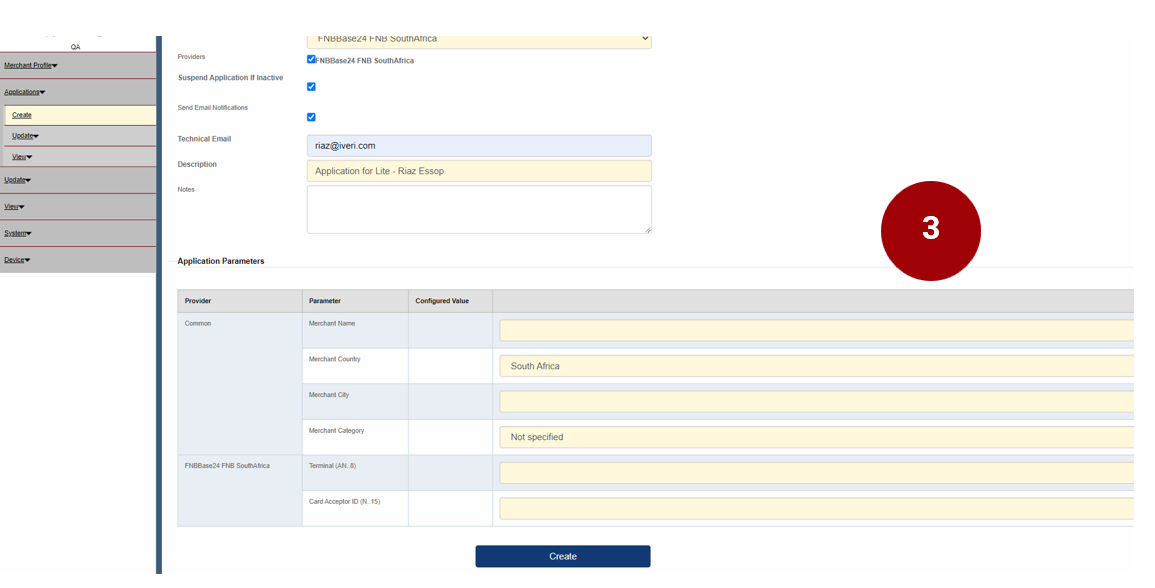The image size is (1155, 588).
Task: Disable Send Email Notifications checkbox
Action: [x=311, y=117]
